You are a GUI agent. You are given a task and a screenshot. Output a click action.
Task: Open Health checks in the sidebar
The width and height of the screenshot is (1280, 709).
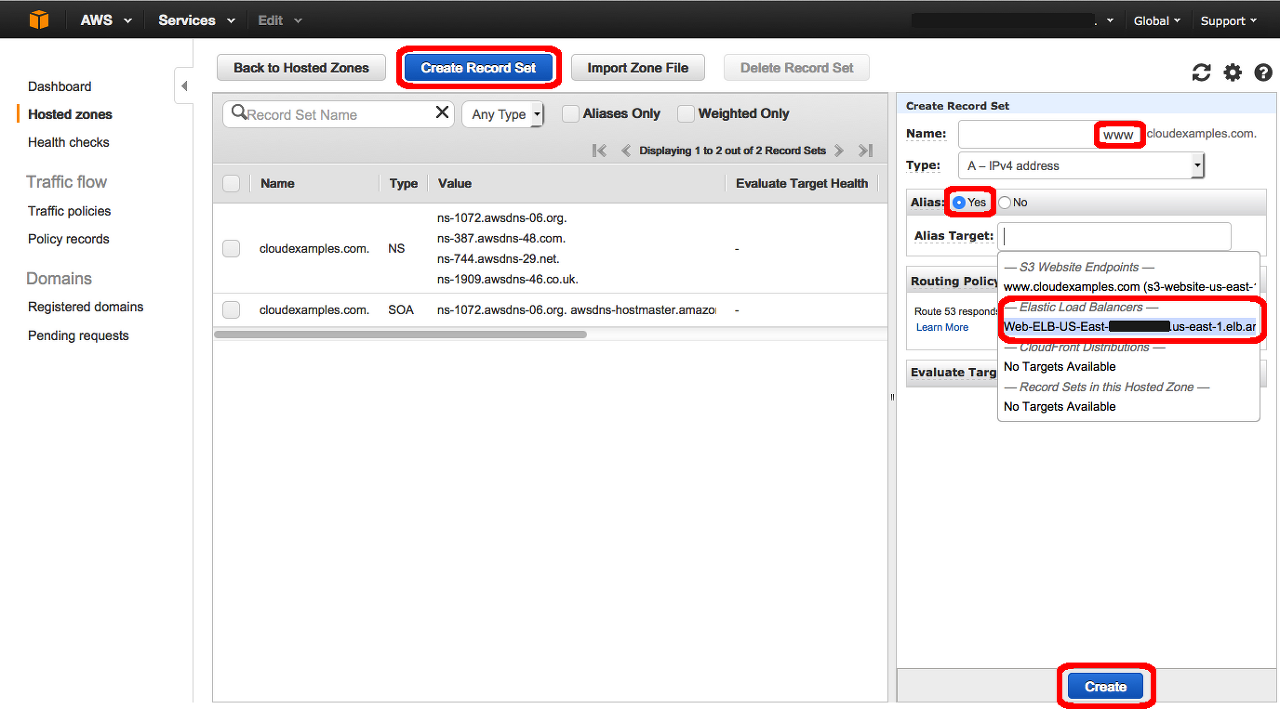[69, 142]
